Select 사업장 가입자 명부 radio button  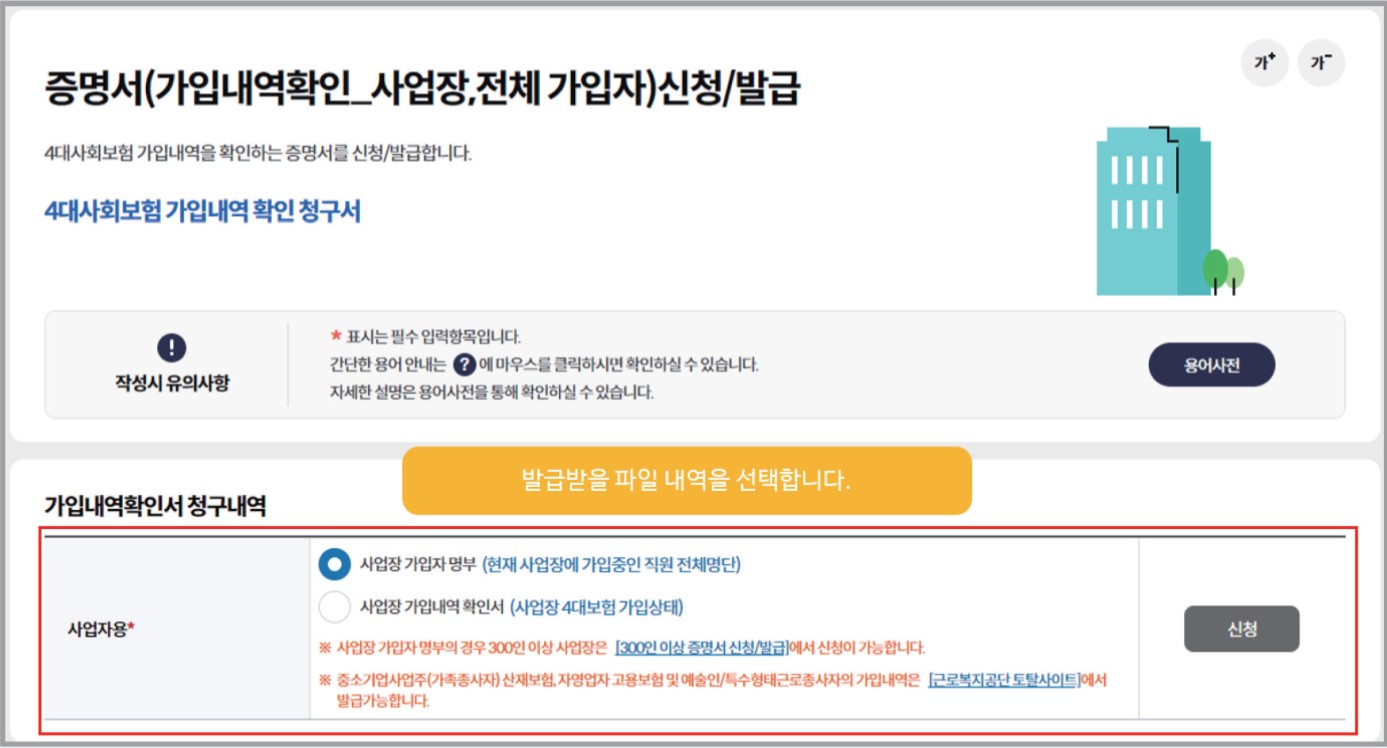click(334, 564)
